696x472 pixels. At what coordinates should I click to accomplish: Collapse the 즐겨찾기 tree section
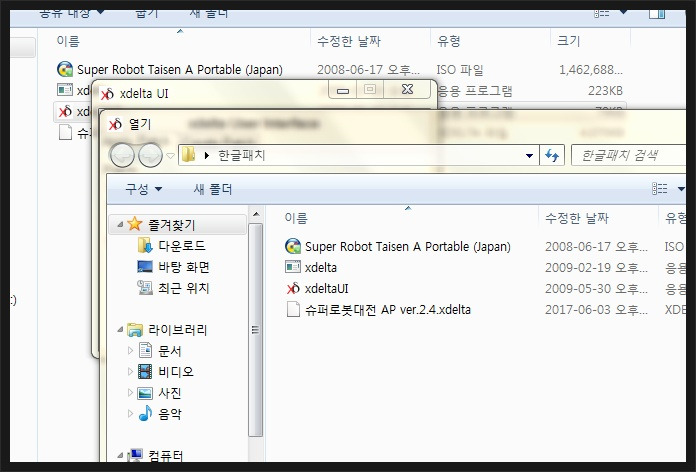(120, 225)
